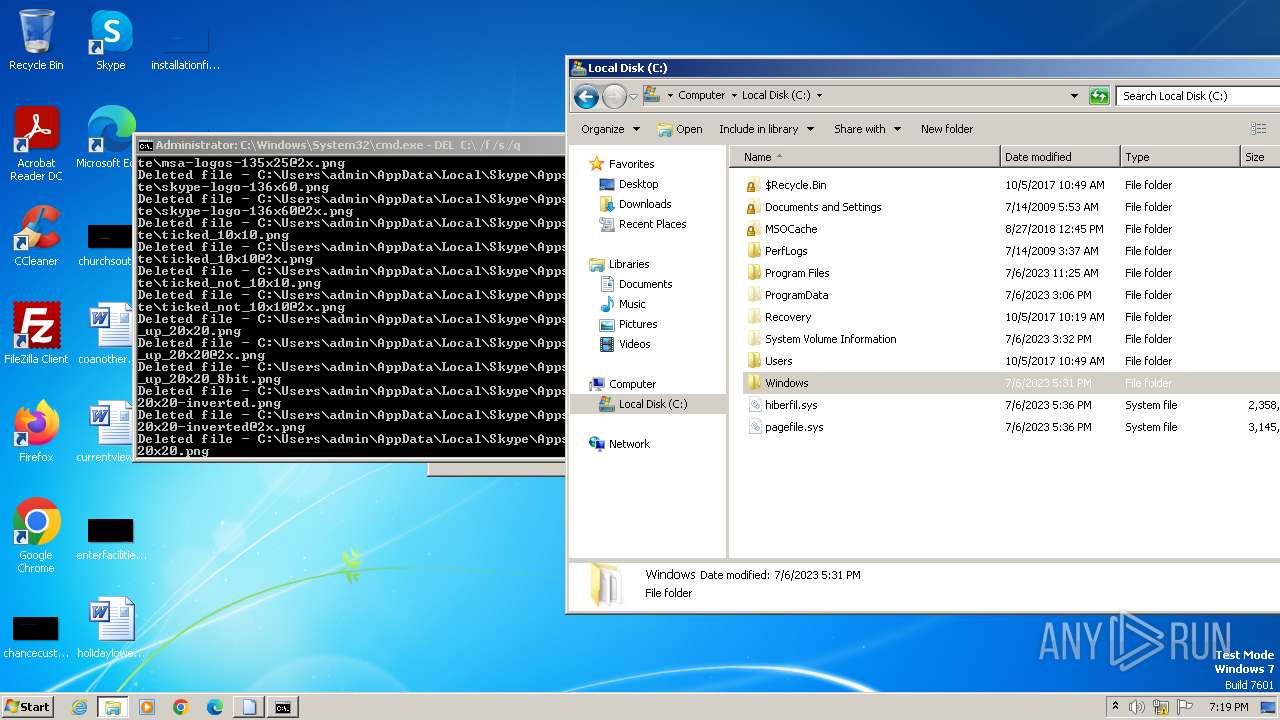1280x720 pixels.
Task: Launch Internet Explorer from taskbar
Action: coord(79,707)
